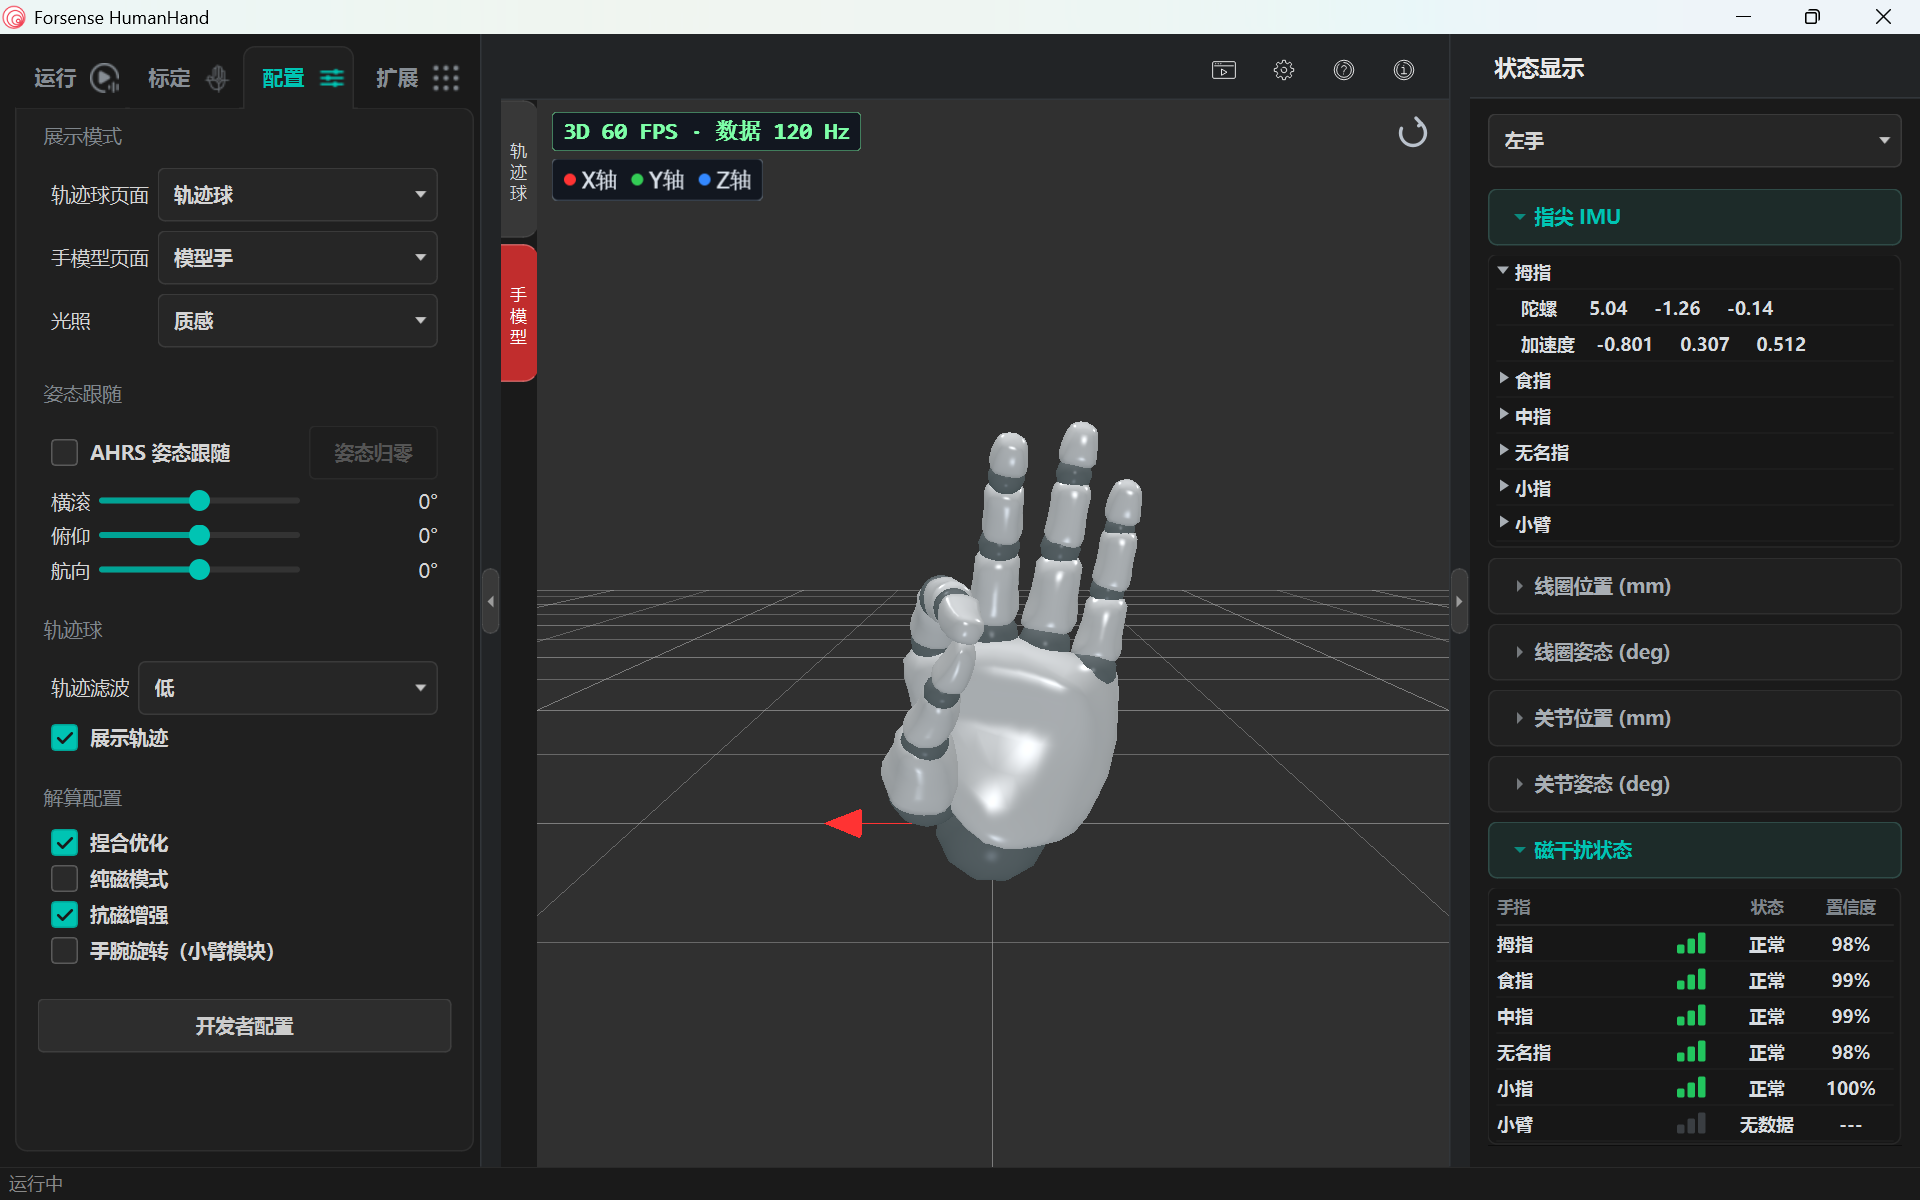Click thumb (拇指) signal strength bars icon
The image size is (1920, 1200).
click(x=1691, y=944)
